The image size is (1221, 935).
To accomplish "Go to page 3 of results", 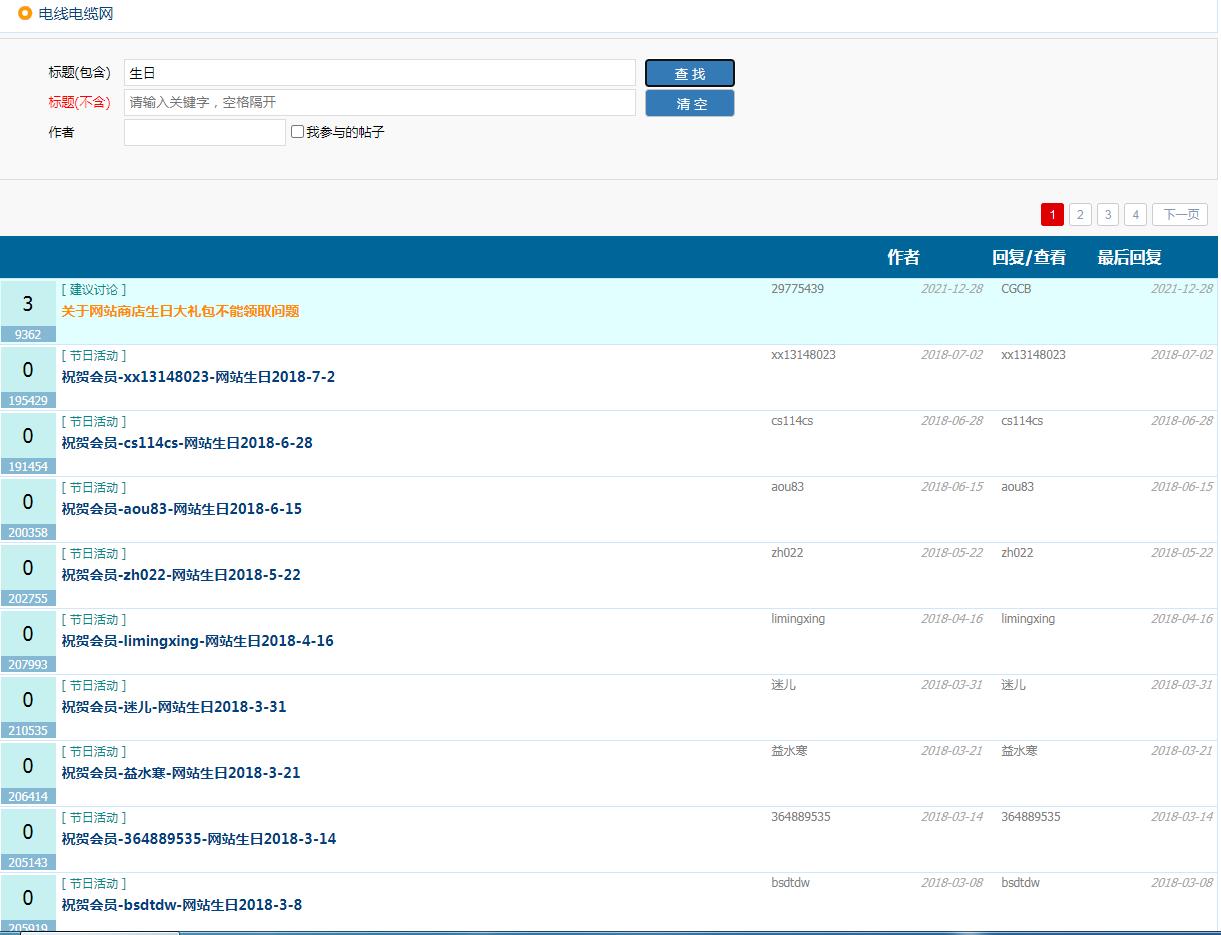I will click(1108, 215).
